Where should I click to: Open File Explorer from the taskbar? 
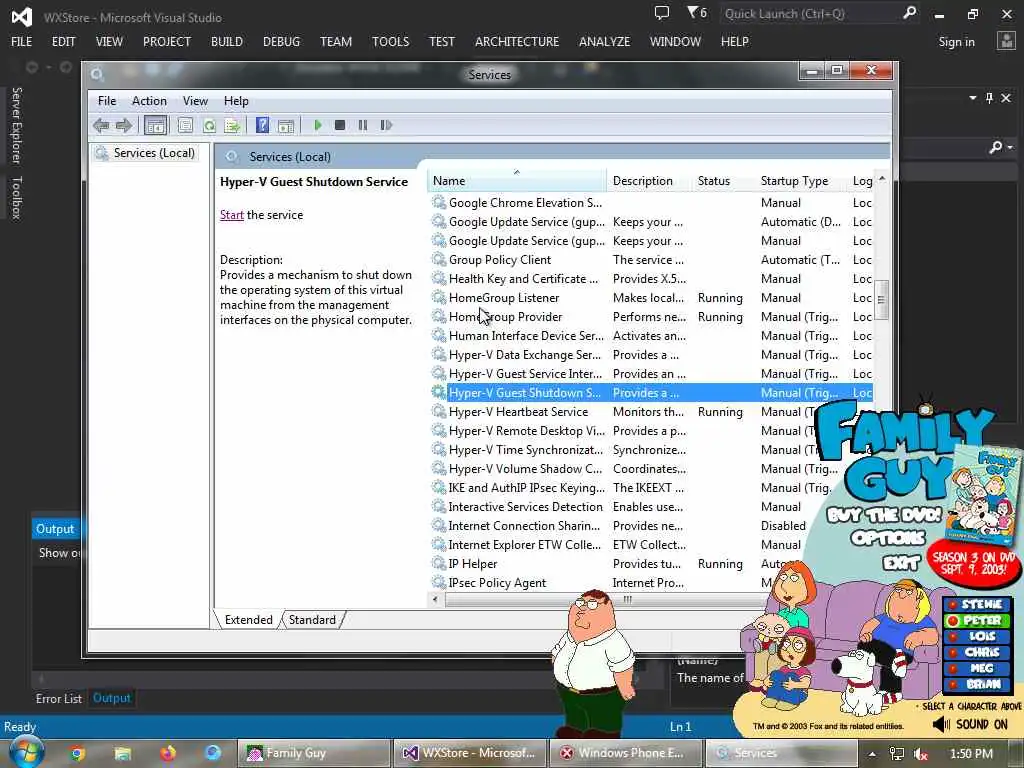[122, 754]
